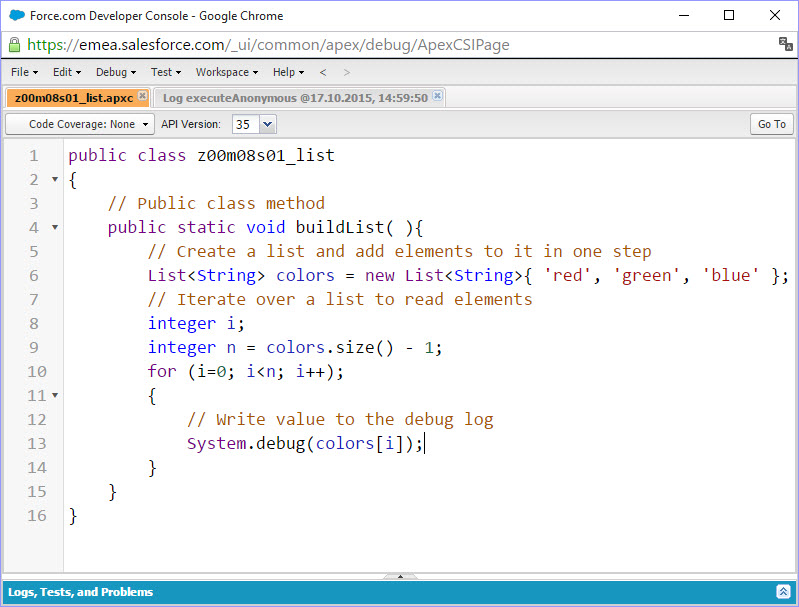Open the API Version dropdown
799x607 pixels.
point(267,124)
